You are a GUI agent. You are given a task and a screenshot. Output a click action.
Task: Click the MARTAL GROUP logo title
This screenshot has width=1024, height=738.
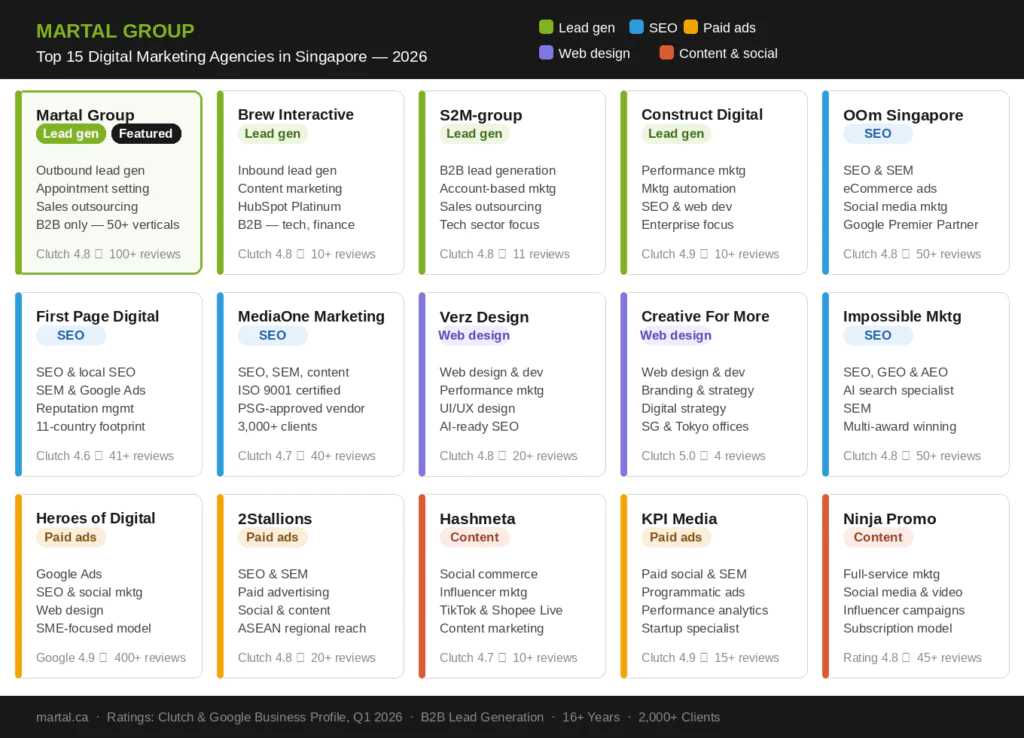(x=115, y=31)
